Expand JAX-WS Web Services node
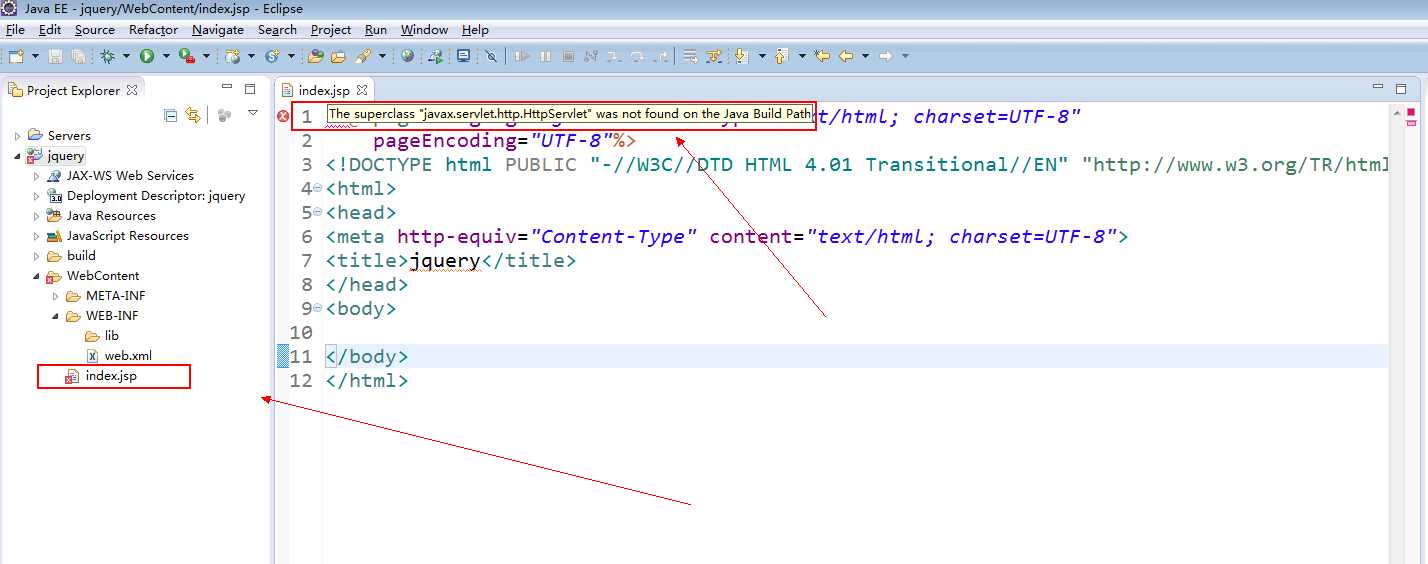The height and width of the screenshot is (564, 1428). [37, 176]
